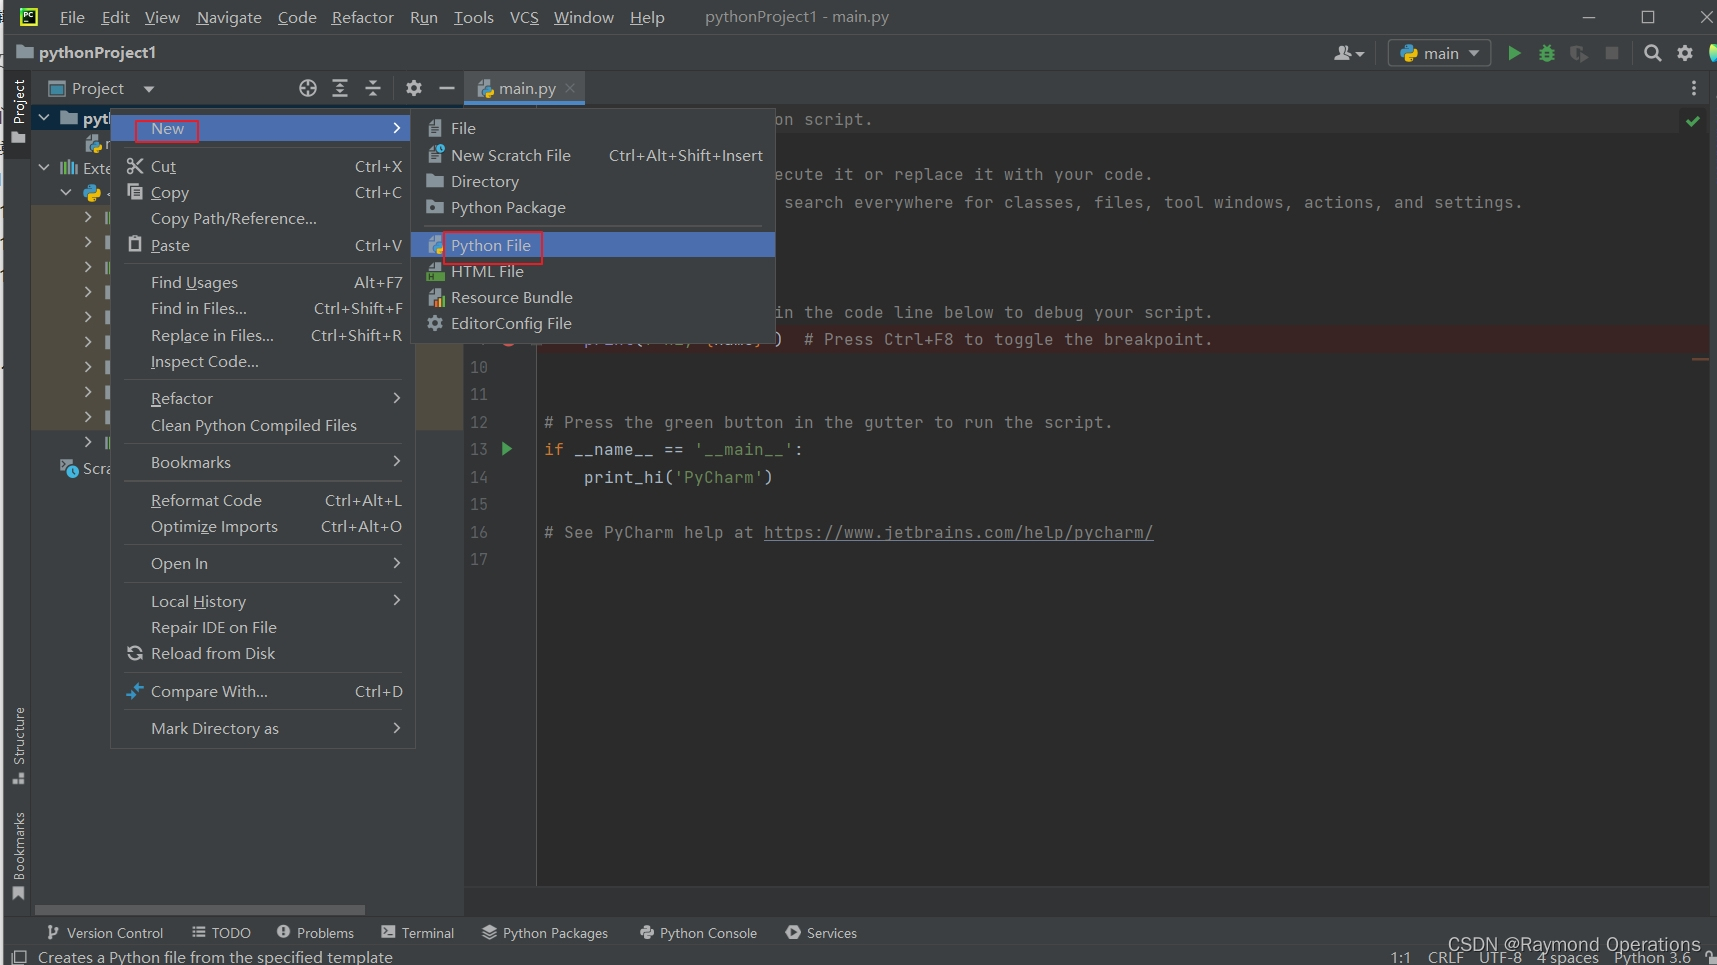Click green run gutter arrow at line 13
This screenshot has height=965, width=1717.
coord(507,449)
